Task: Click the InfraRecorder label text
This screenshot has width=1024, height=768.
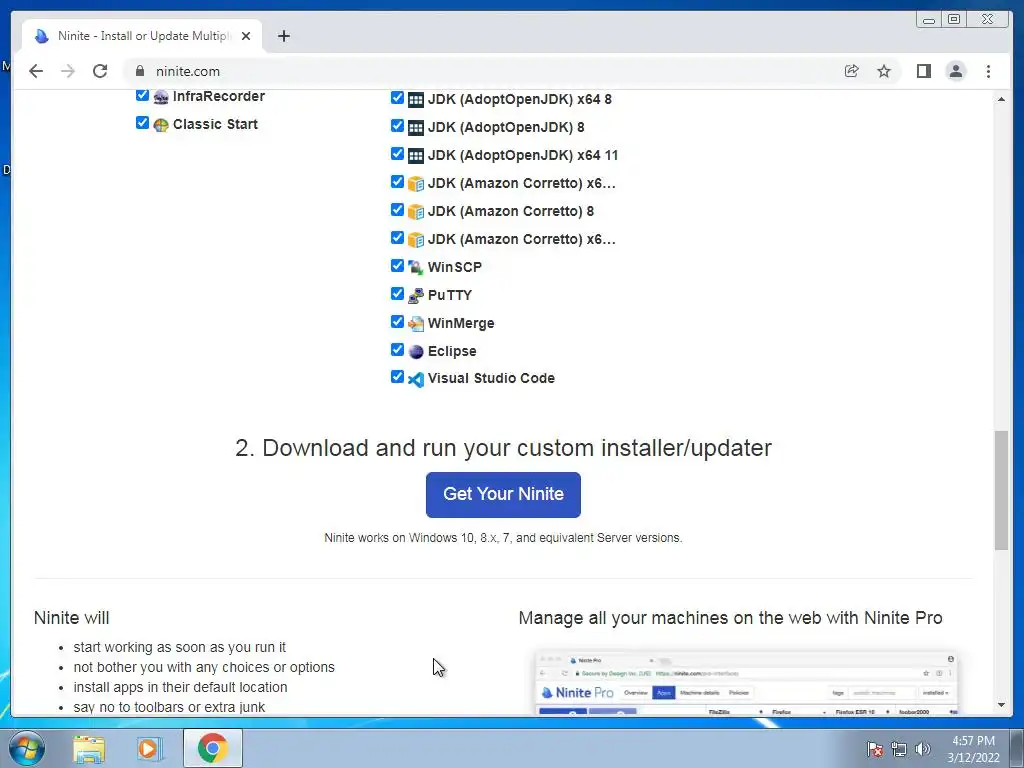Action: click(219, 97)
